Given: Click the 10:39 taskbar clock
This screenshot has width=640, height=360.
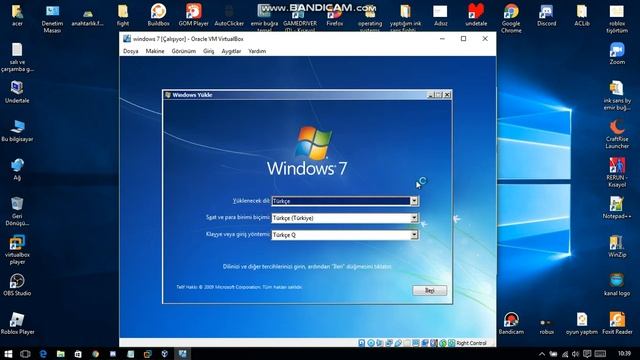Looking at the screenshot, I should tap(624, 353).
